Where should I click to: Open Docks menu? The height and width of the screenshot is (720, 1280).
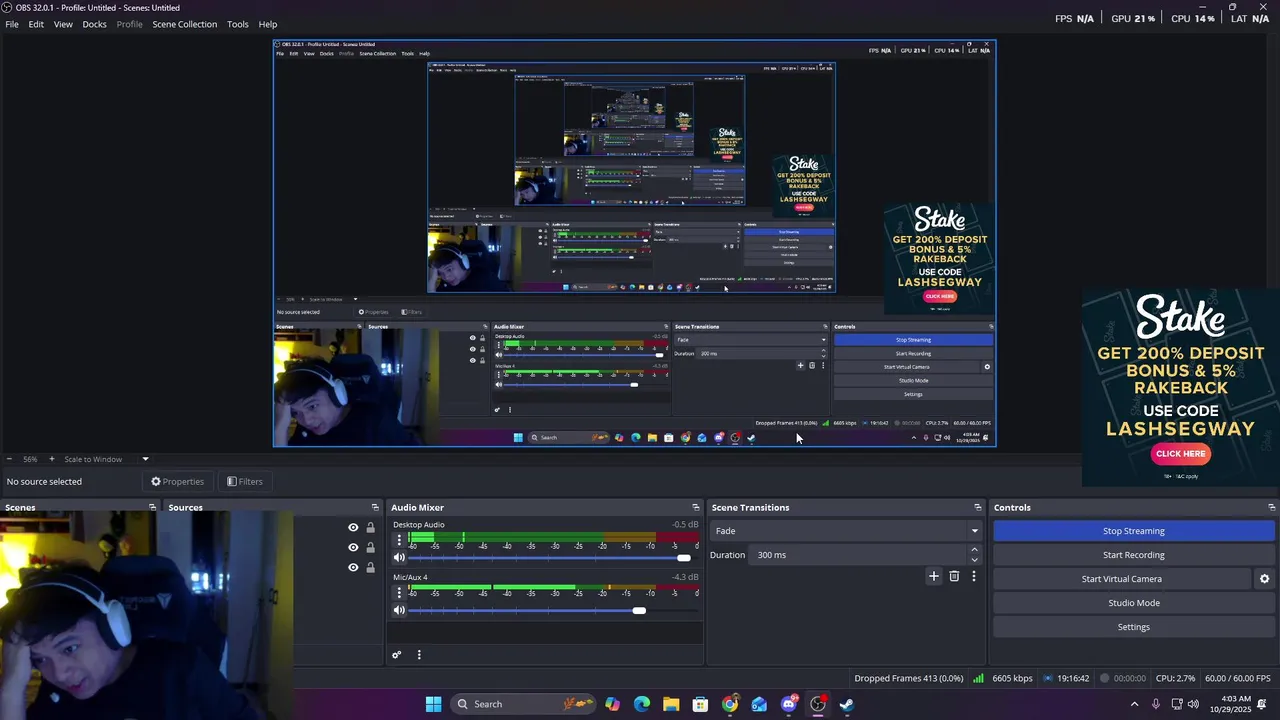(x=94, y=24)
